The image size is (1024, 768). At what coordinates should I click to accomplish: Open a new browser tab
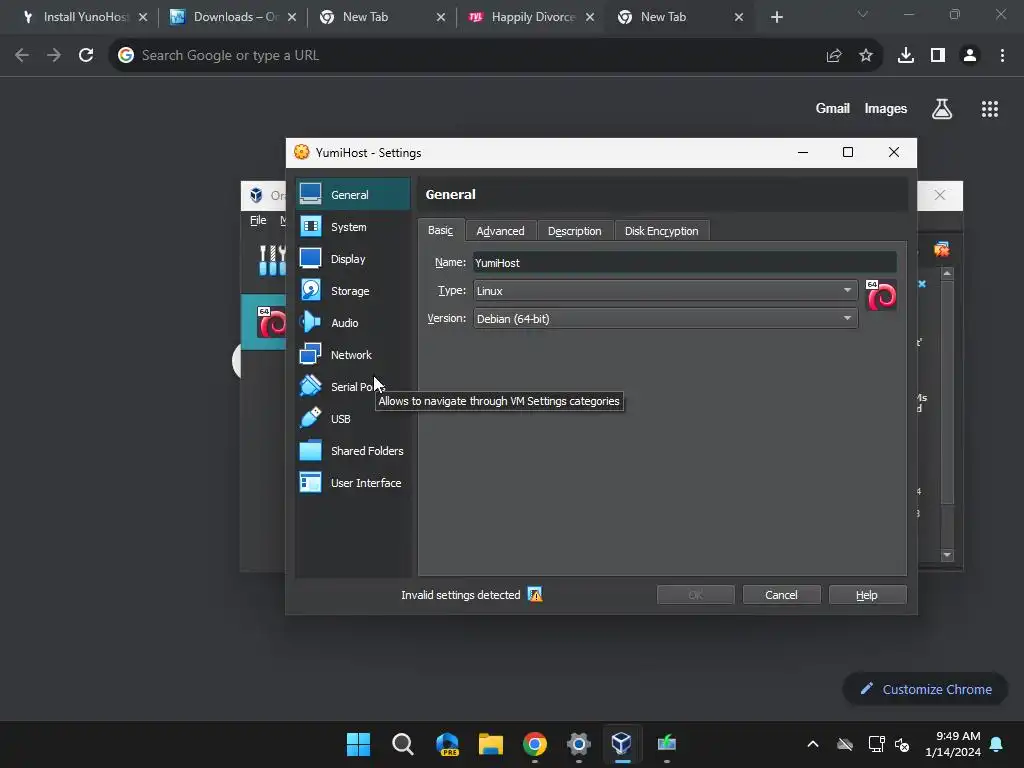776,17
